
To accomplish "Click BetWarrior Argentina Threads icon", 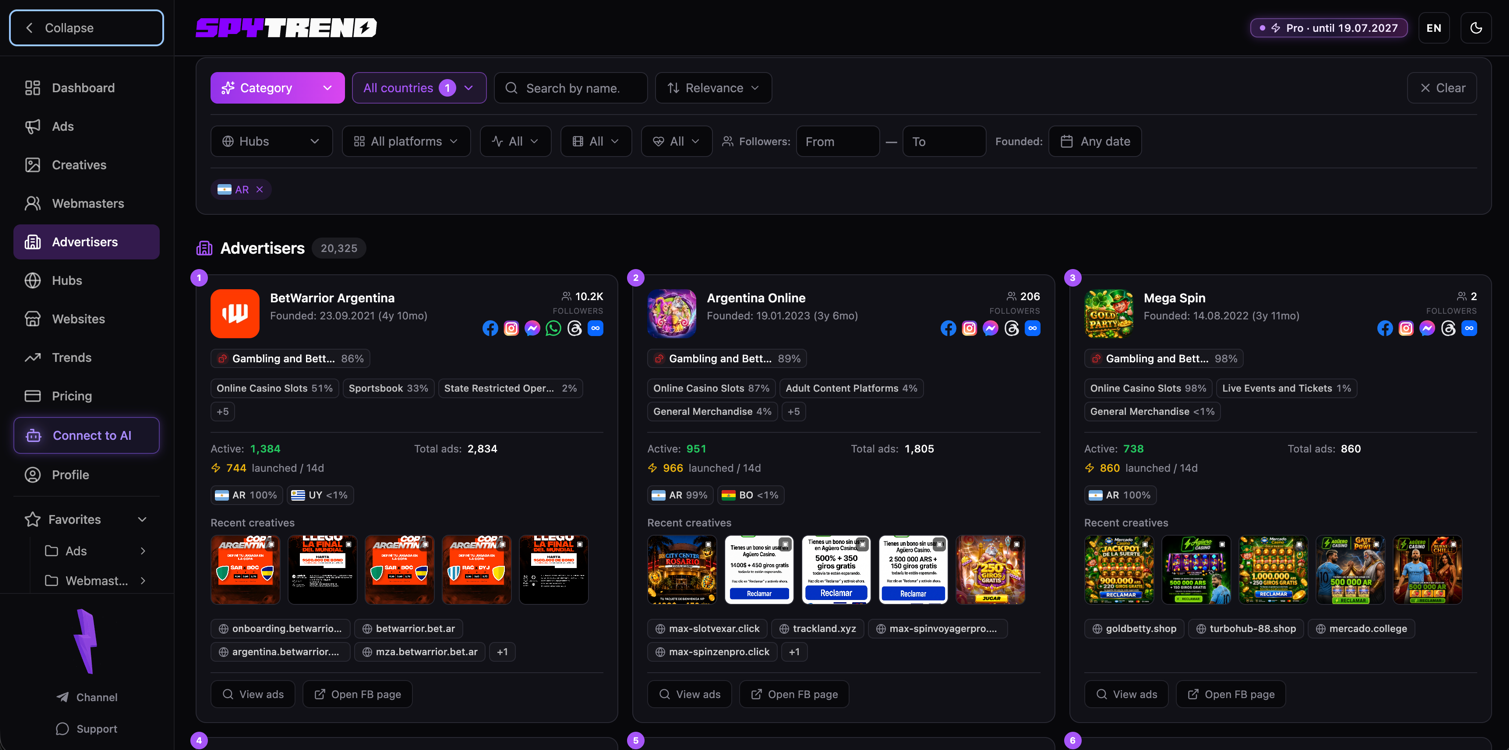I will 574,328.
